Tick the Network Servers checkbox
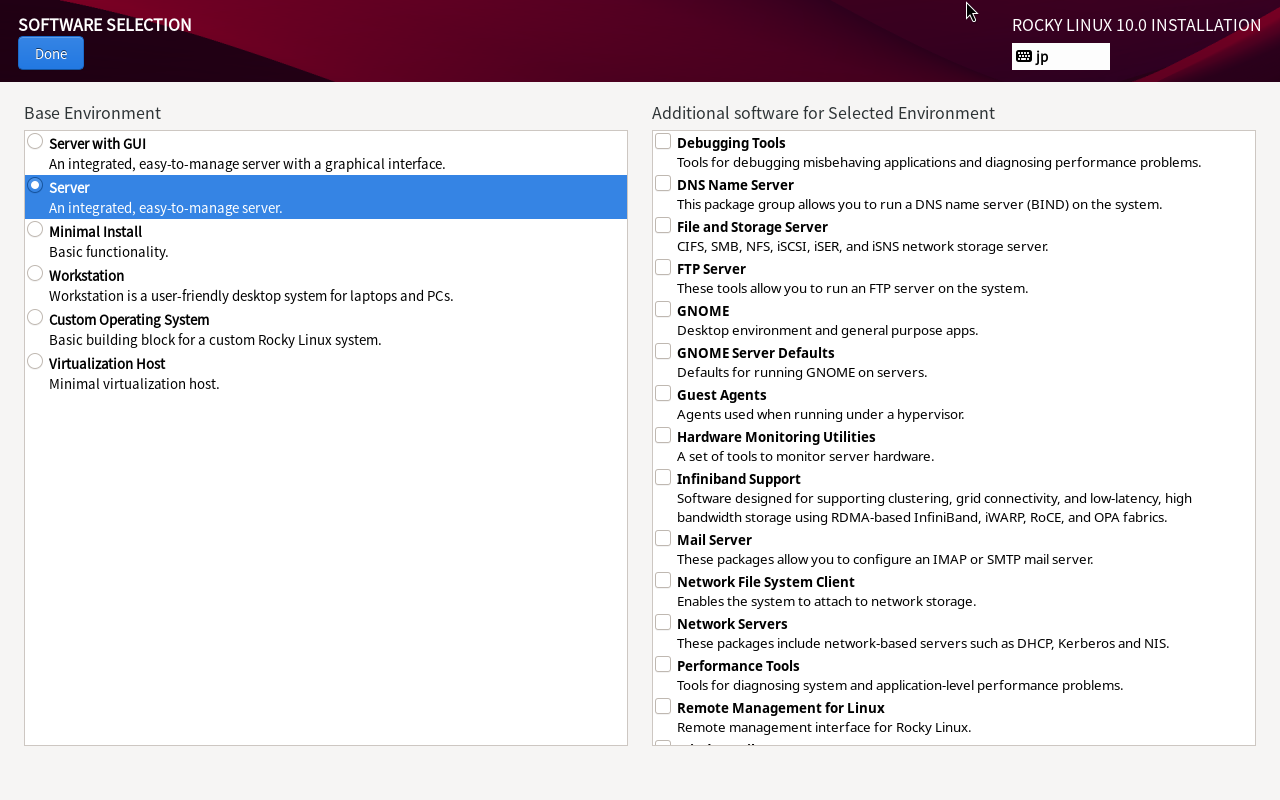The height and width of the screenshot is (800, 1280). [663, 622]
